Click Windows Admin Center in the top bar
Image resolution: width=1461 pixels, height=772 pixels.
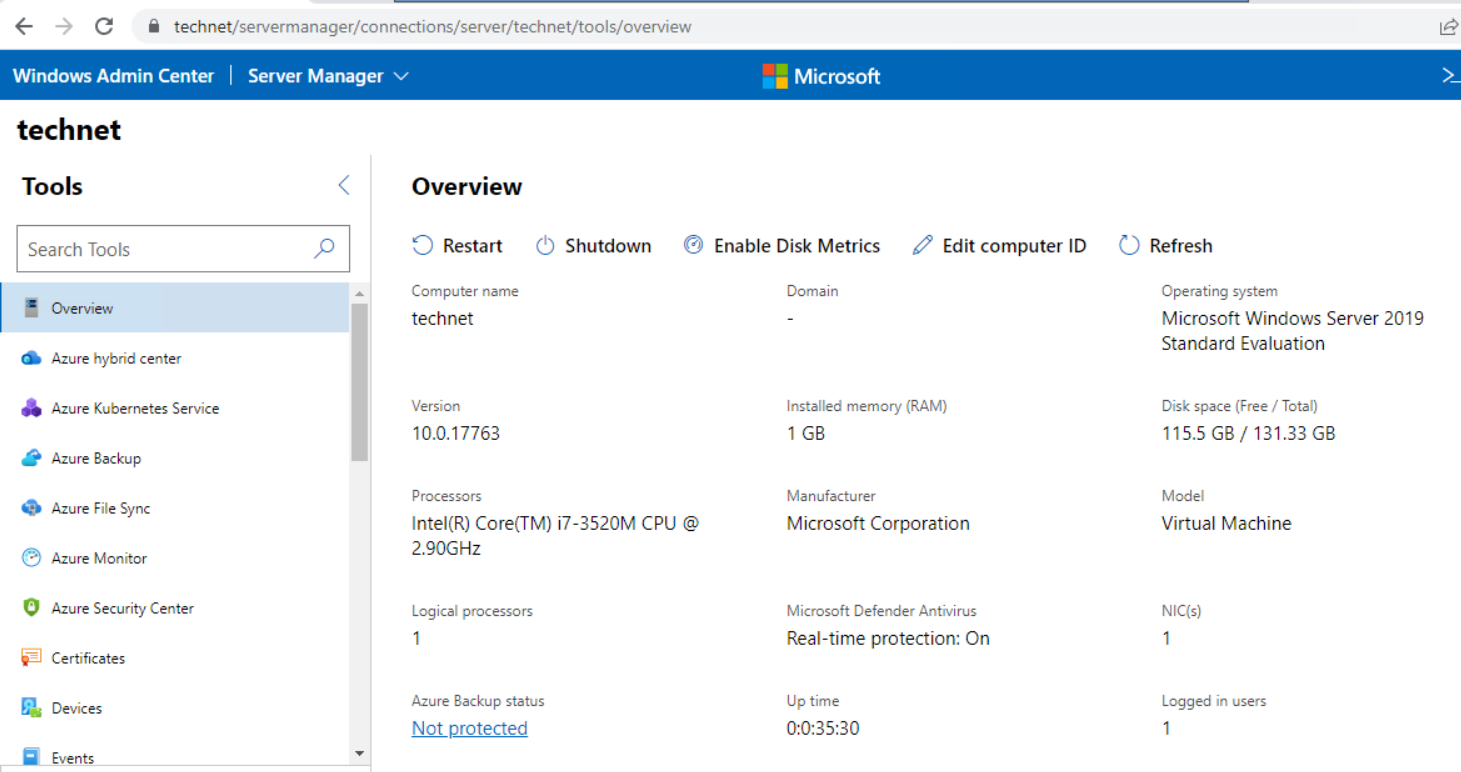pyautogui.click(x=113, y=75)
